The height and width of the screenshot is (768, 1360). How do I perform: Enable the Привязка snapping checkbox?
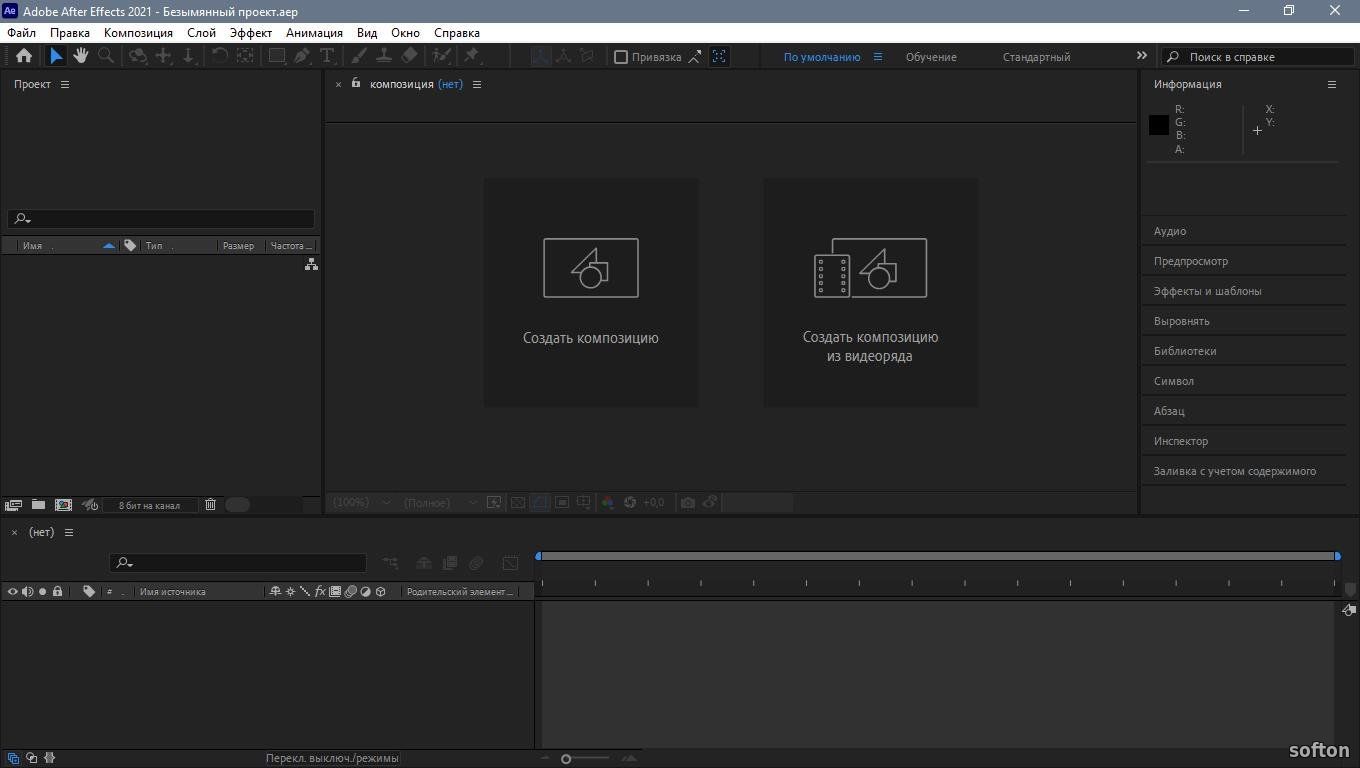(621, 57)
